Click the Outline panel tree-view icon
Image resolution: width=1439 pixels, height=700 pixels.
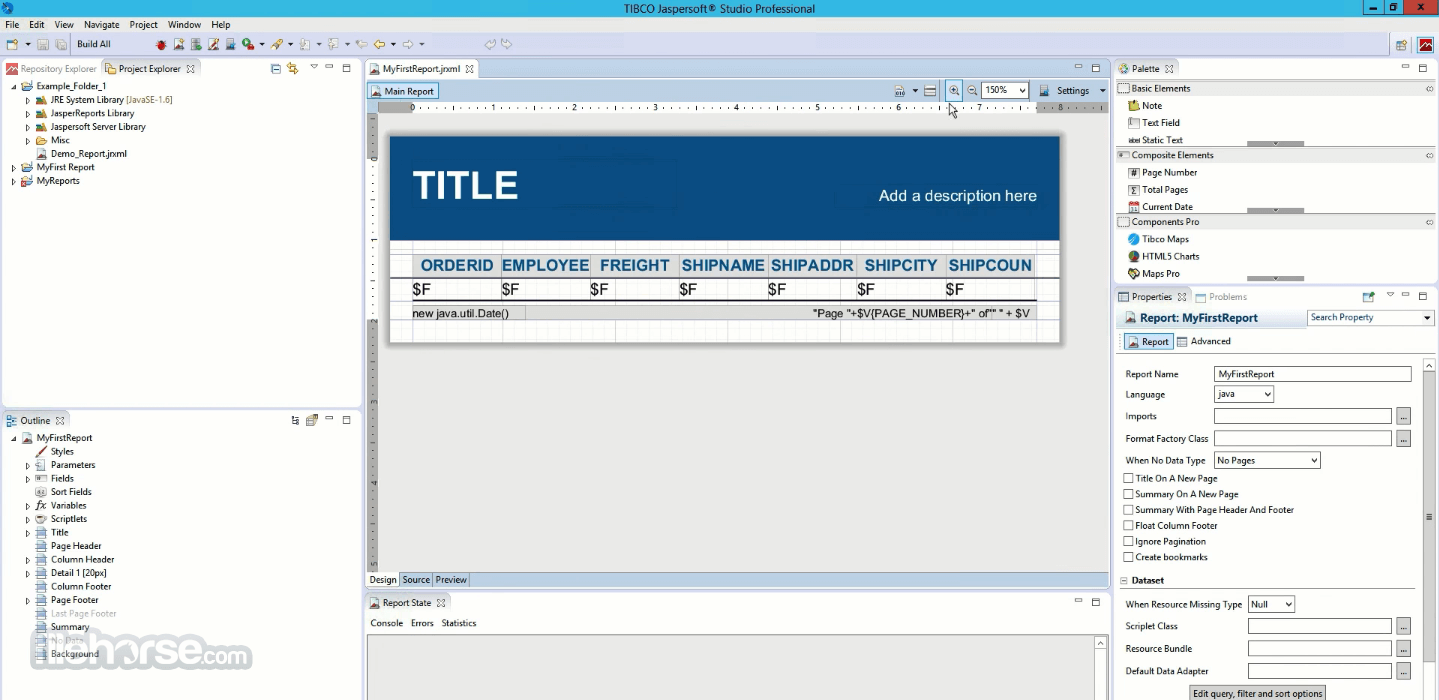[295, 420]
